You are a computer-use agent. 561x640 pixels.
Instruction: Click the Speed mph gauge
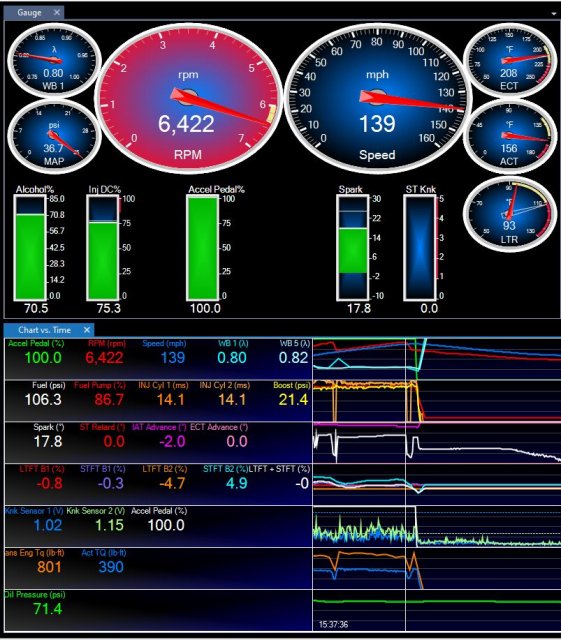[377, 98]
